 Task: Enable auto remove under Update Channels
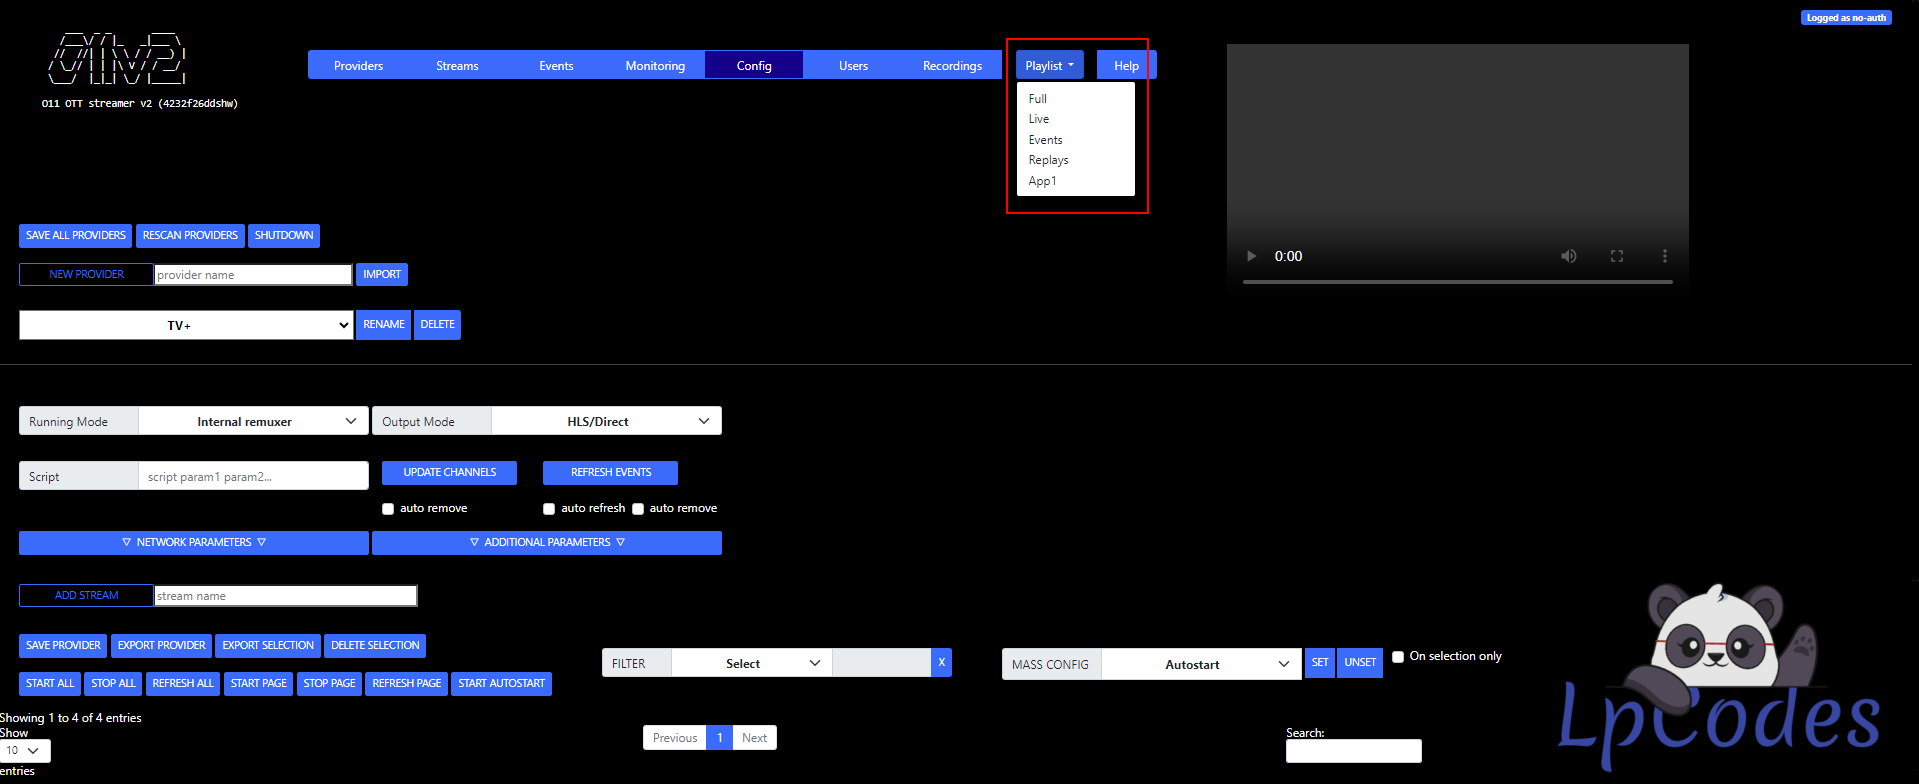(388, 509)
